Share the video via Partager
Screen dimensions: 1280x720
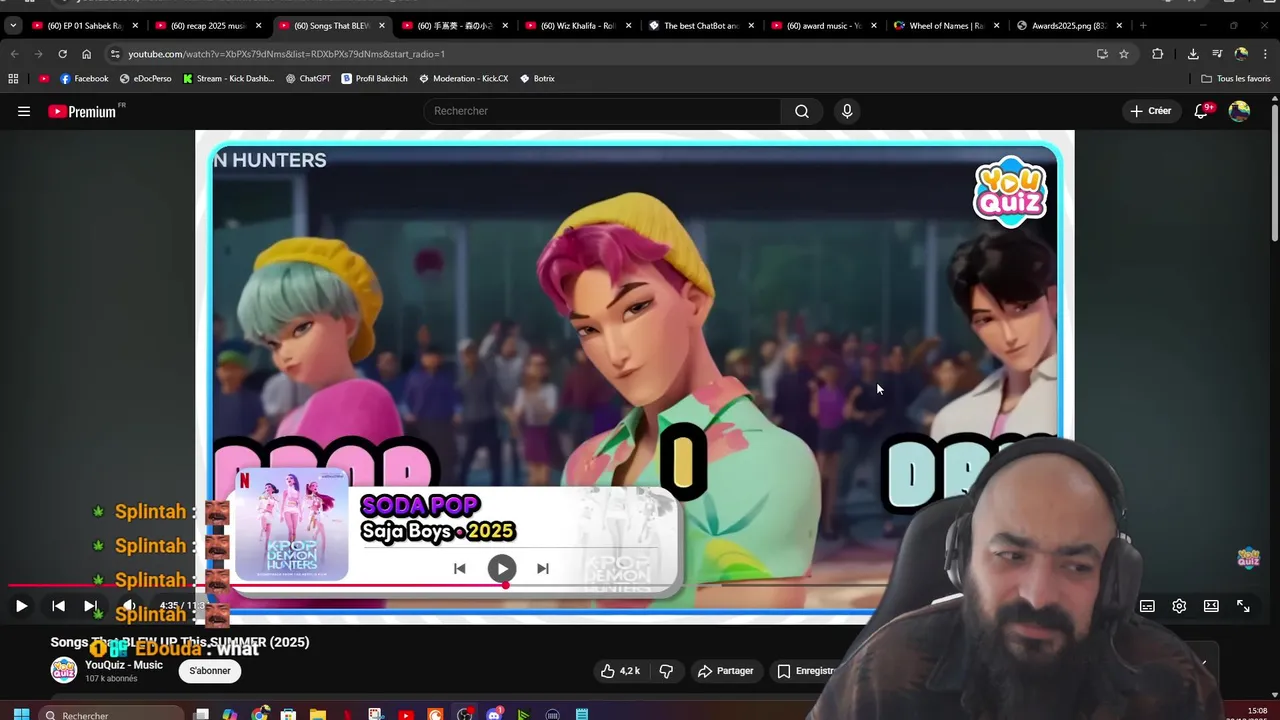pyautogui.click(x=726, y=671)
